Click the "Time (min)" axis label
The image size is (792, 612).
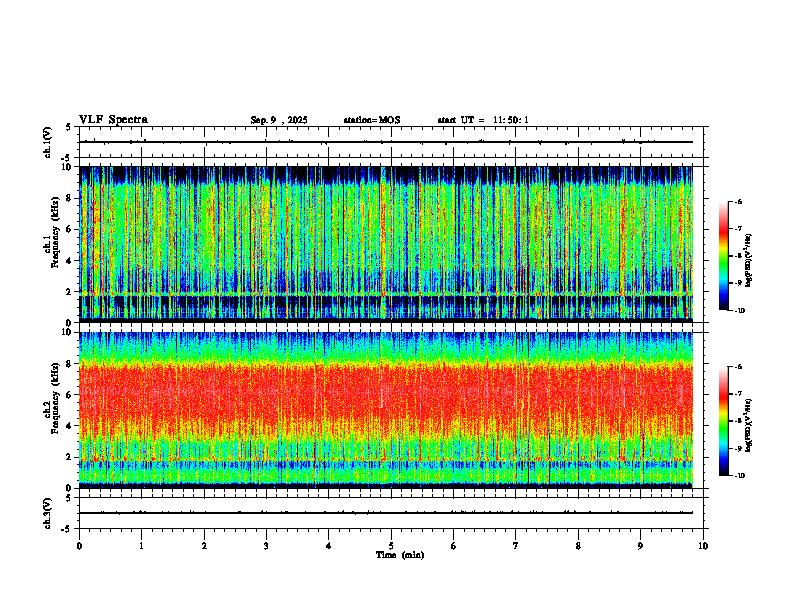click(x=400, y=555)
